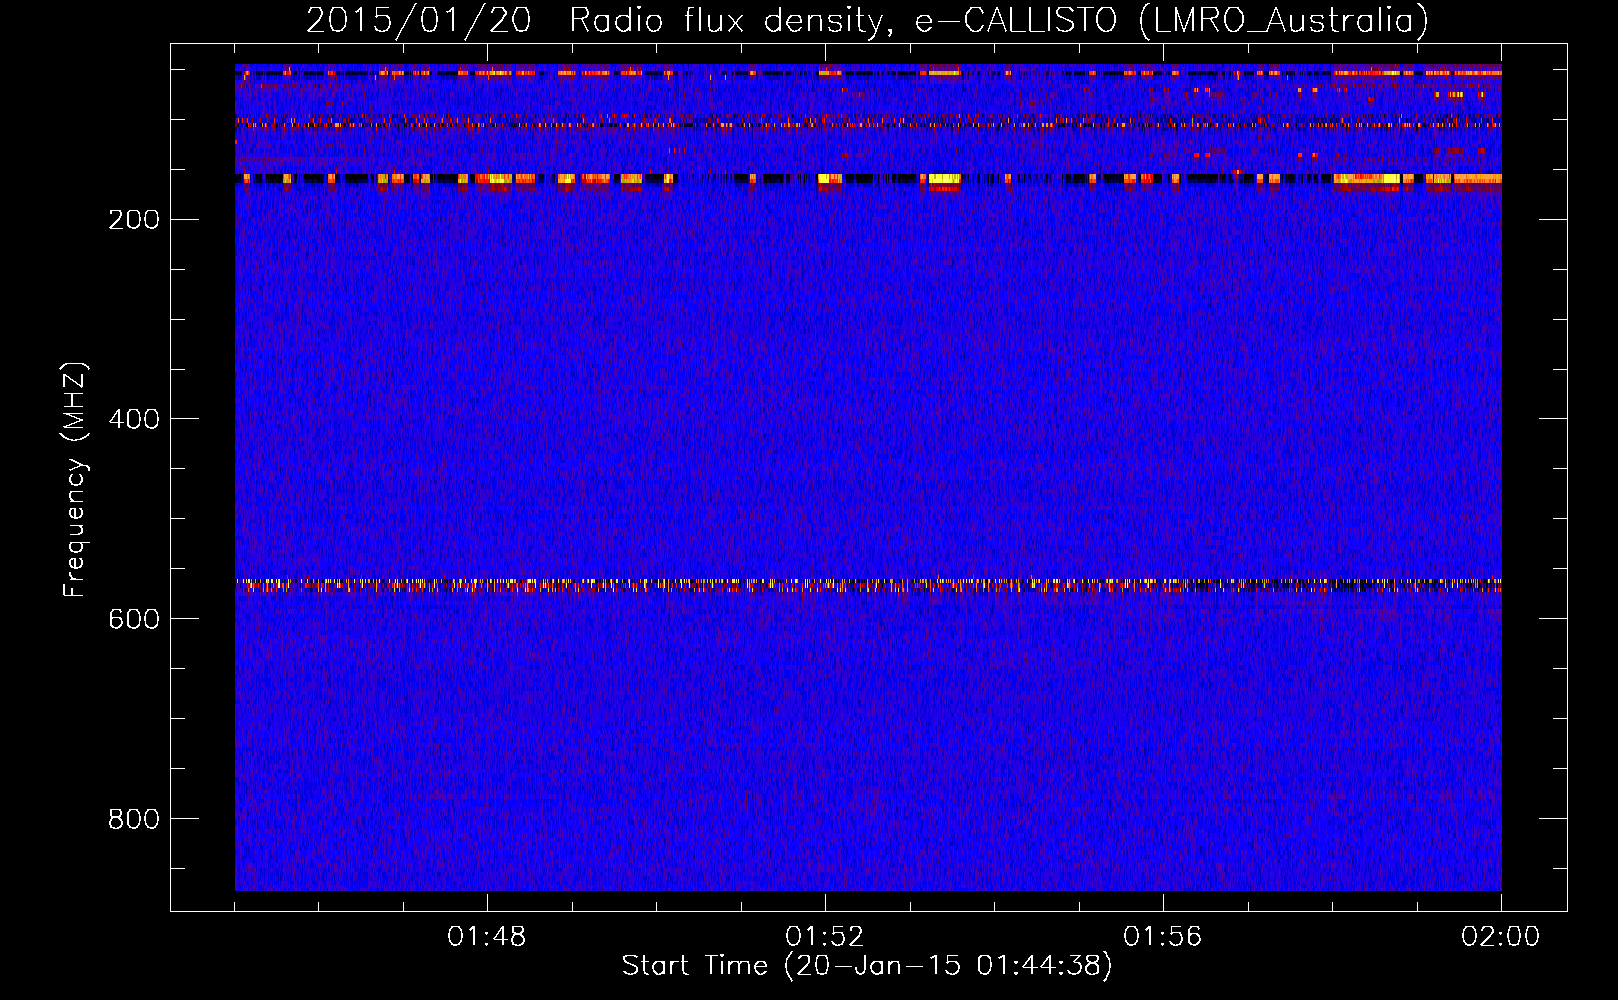Select the date "2015/01/20" in the title
Screen dimensions: 1618x1000
419,21
